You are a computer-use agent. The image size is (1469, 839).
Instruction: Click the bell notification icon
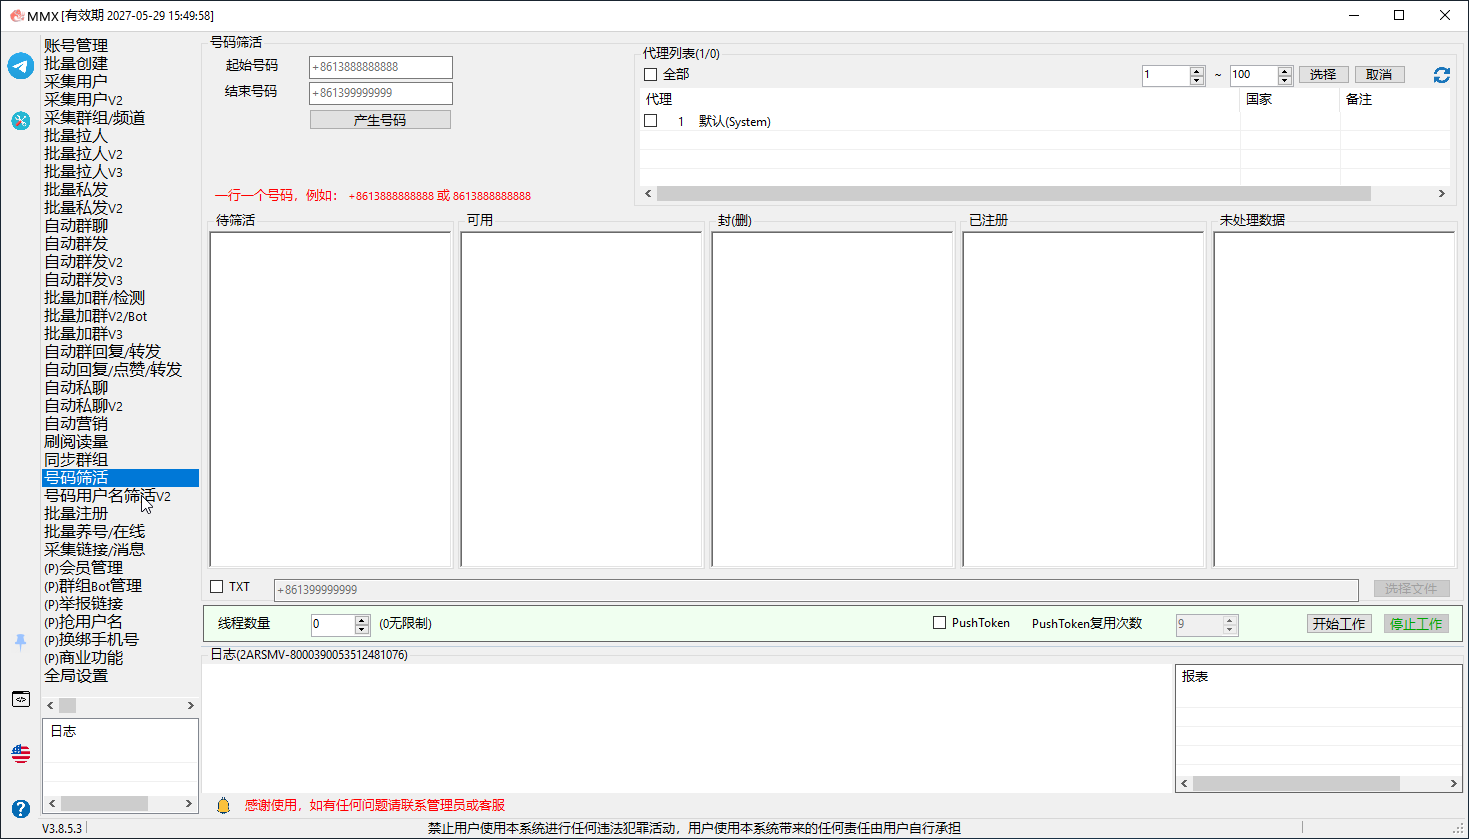pos(223,805)
